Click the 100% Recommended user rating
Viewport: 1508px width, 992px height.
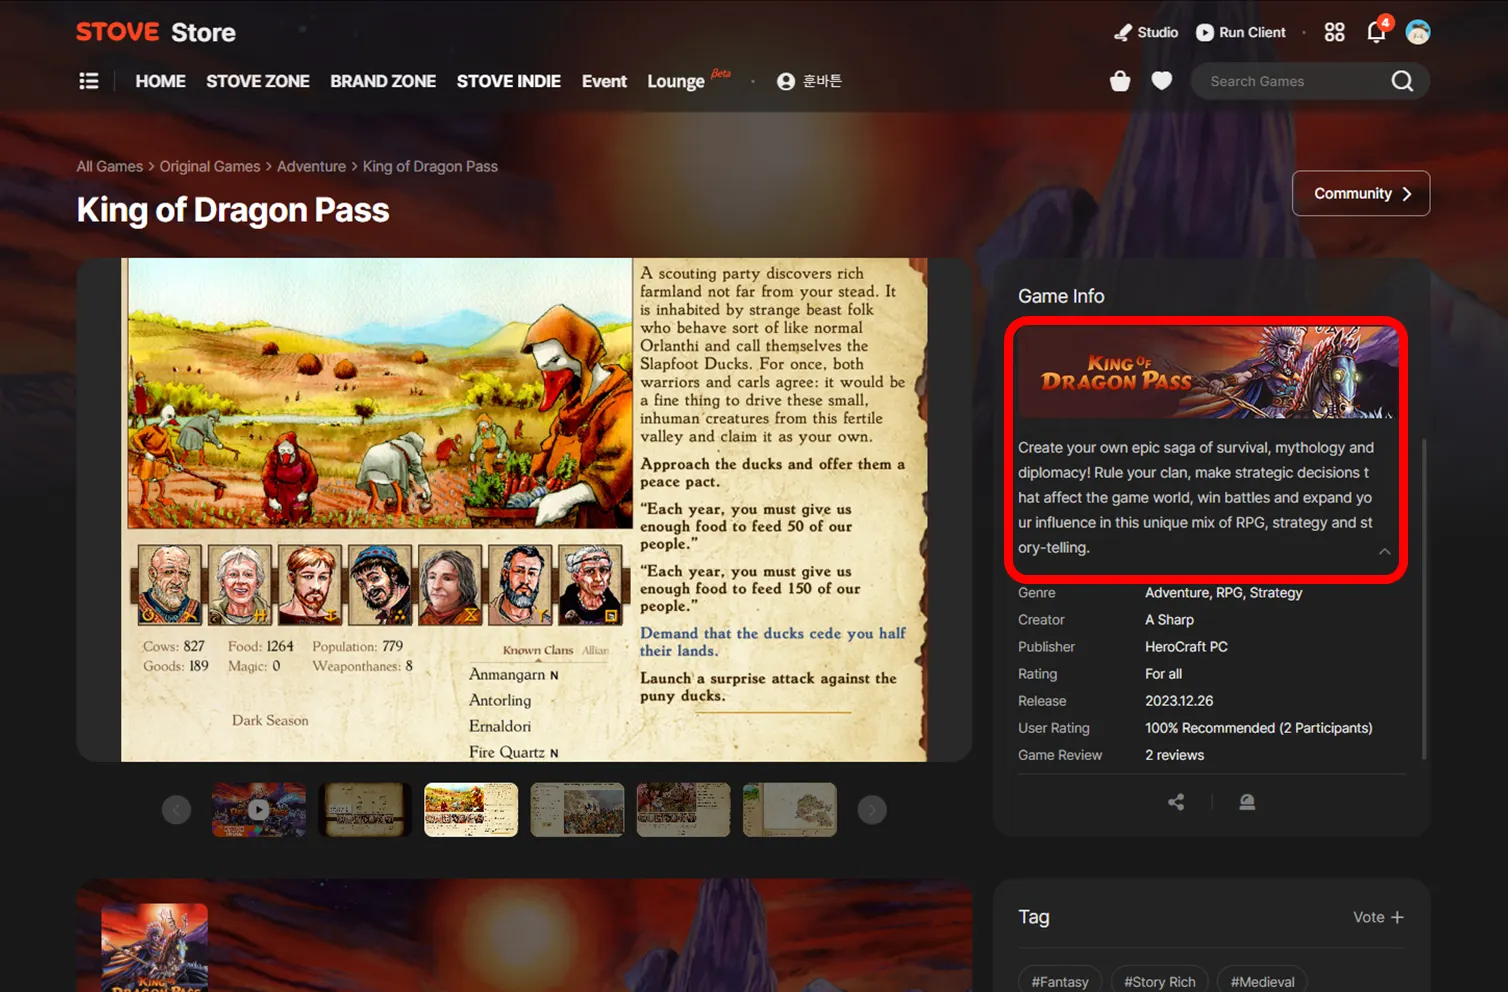point(1259,728)
